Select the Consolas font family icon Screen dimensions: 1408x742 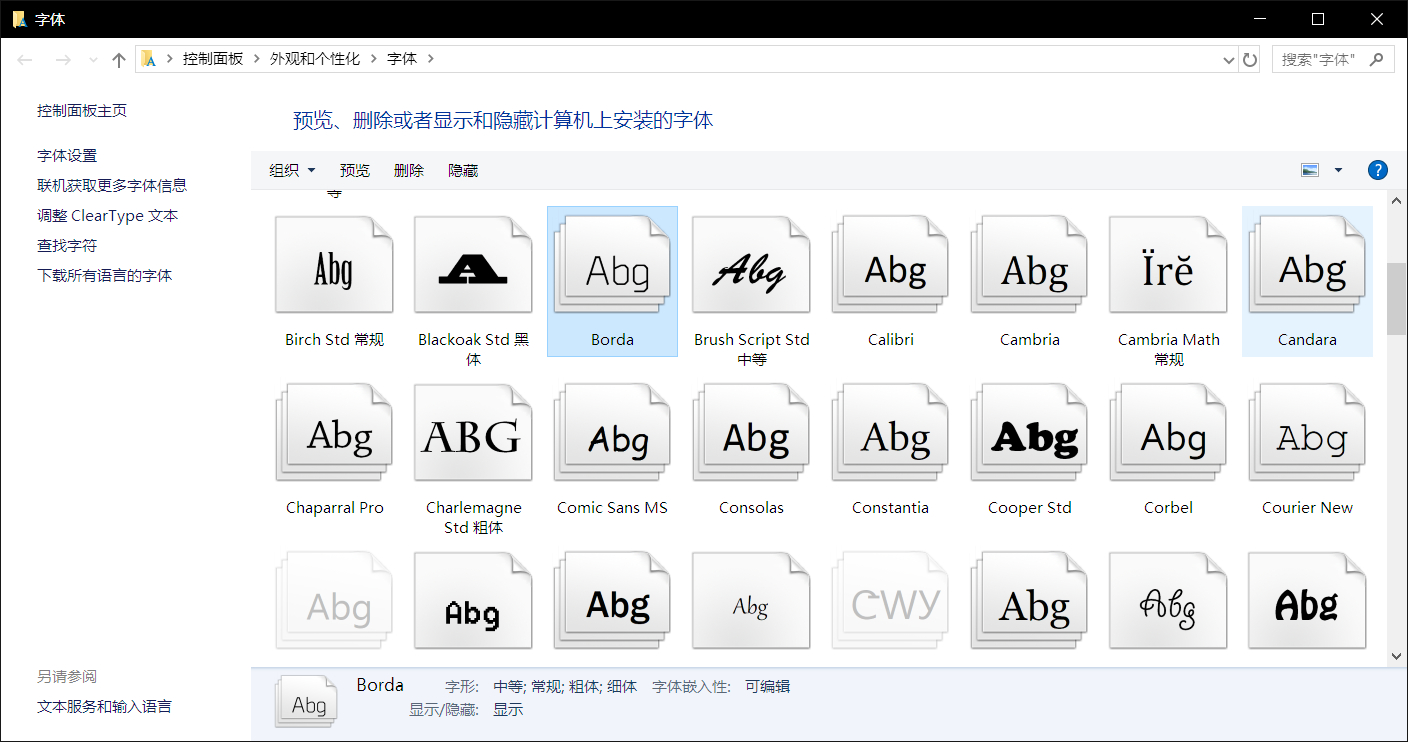tap(751, 434)
